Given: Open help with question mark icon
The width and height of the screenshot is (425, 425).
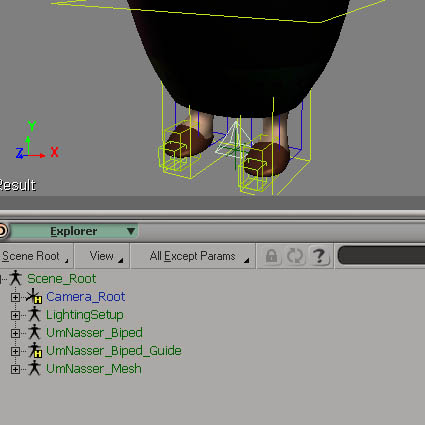Looking at the screenshot, I should tap(319, 256).
